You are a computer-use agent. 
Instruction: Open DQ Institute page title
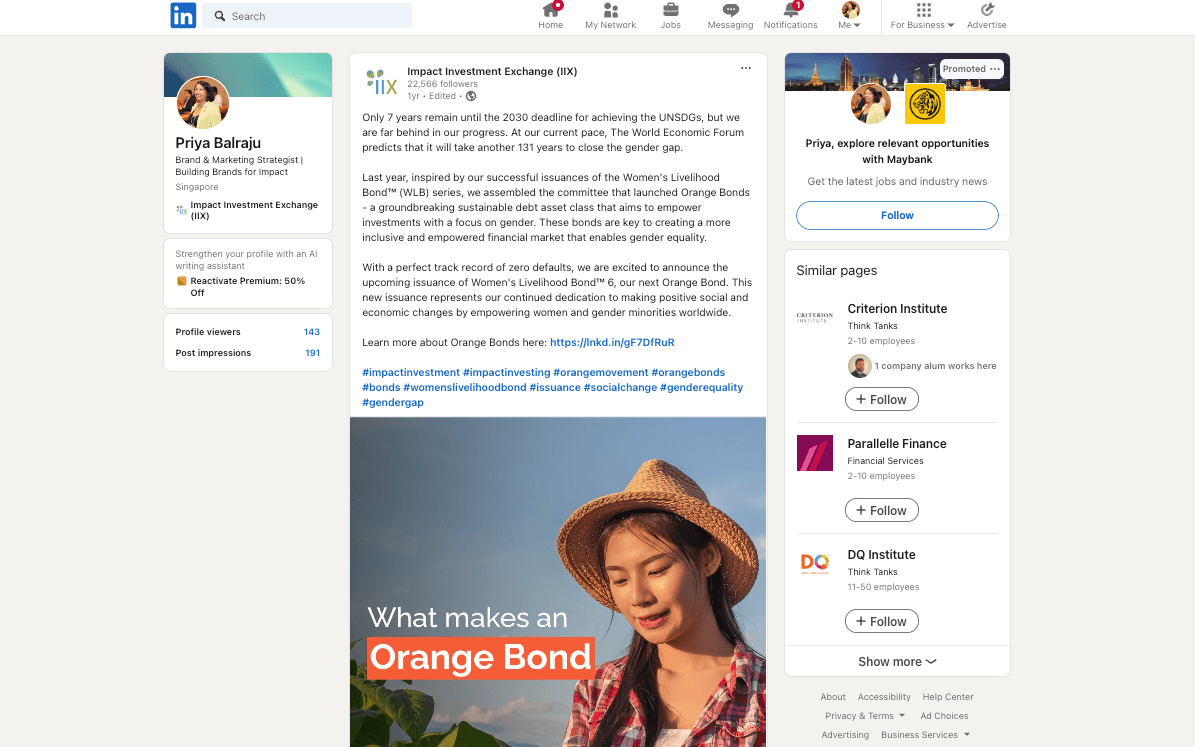point(881,555)
